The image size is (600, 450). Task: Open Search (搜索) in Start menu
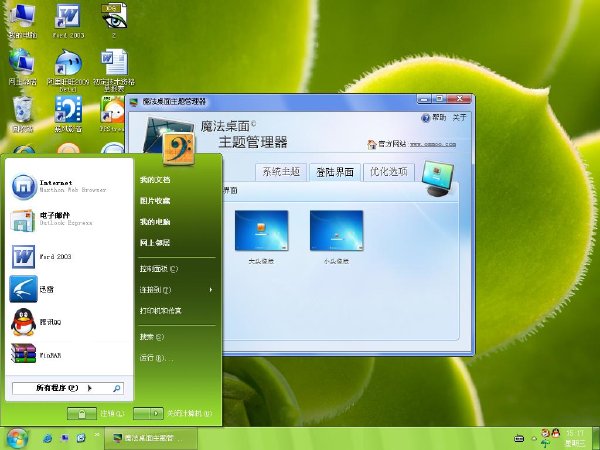pos(152,337)
